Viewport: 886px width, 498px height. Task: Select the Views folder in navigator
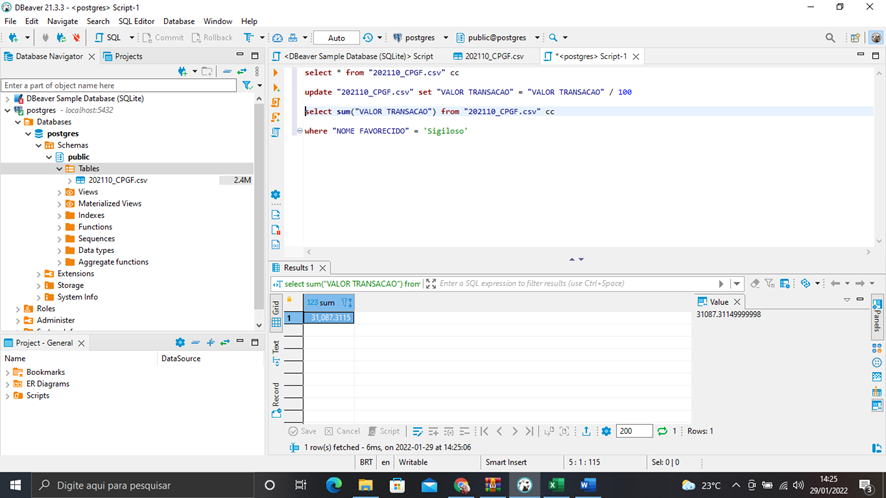tap(88, 192)
